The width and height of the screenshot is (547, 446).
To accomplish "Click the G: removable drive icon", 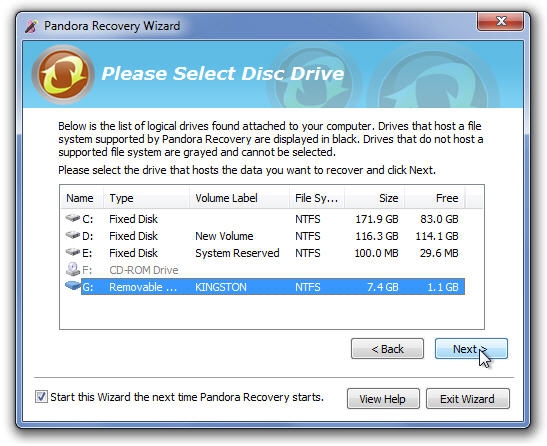I will (73, 286).
